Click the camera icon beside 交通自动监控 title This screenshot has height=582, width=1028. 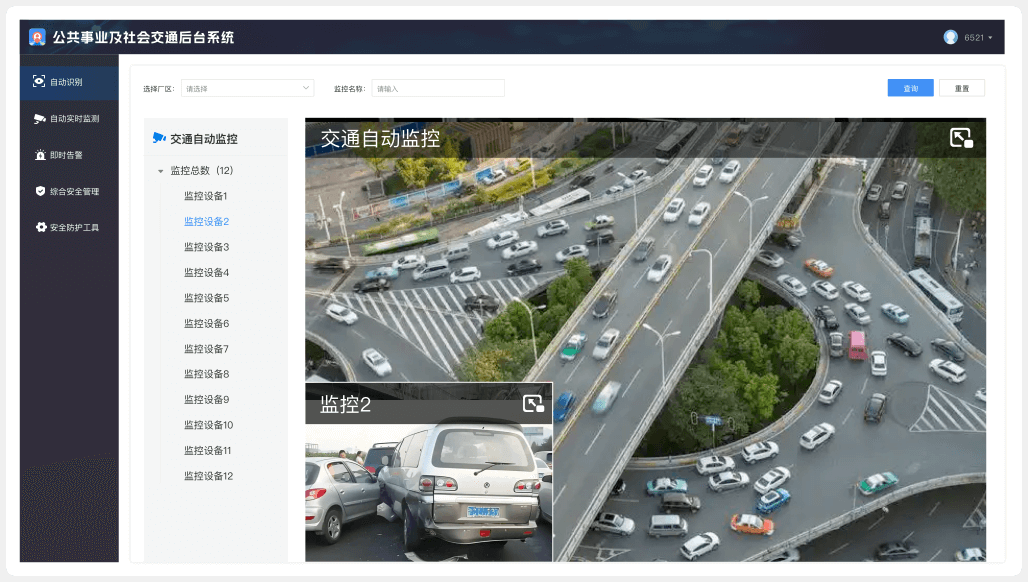click(x=158, y=139)
